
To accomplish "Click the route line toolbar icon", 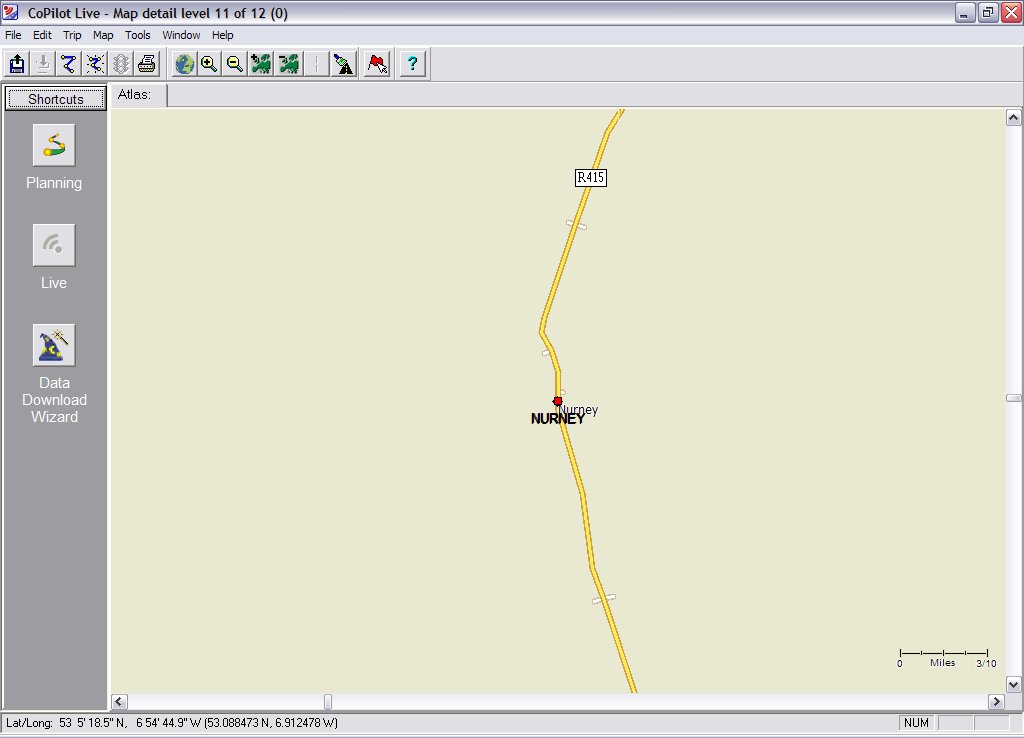I will coord(69,64).
